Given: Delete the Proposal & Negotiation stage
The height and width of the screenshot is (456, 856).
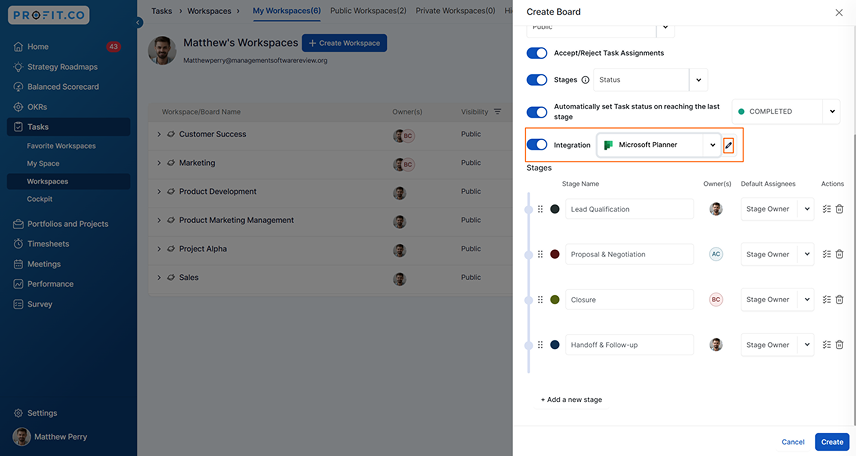Looking at the screenshot, I should coord(840,254).
